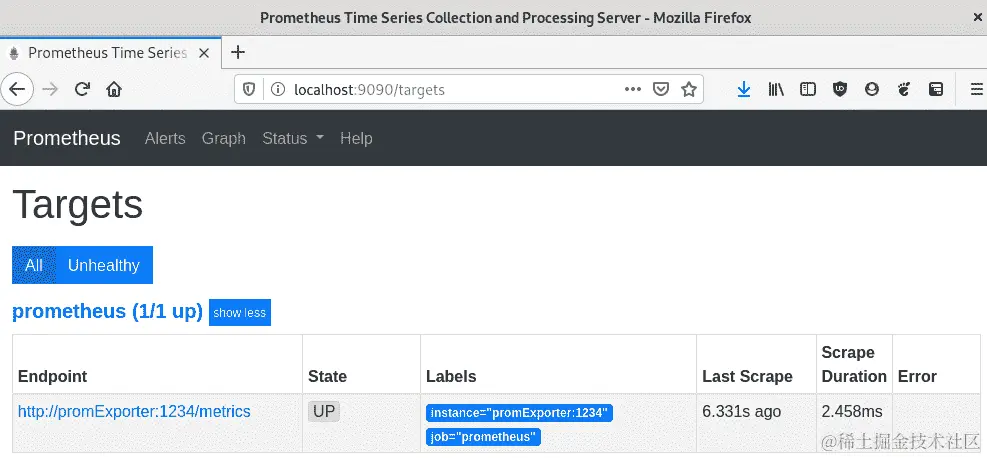Show only Unhealthy targets
This screenshot has width=987, height=458.
pos(103,265)
